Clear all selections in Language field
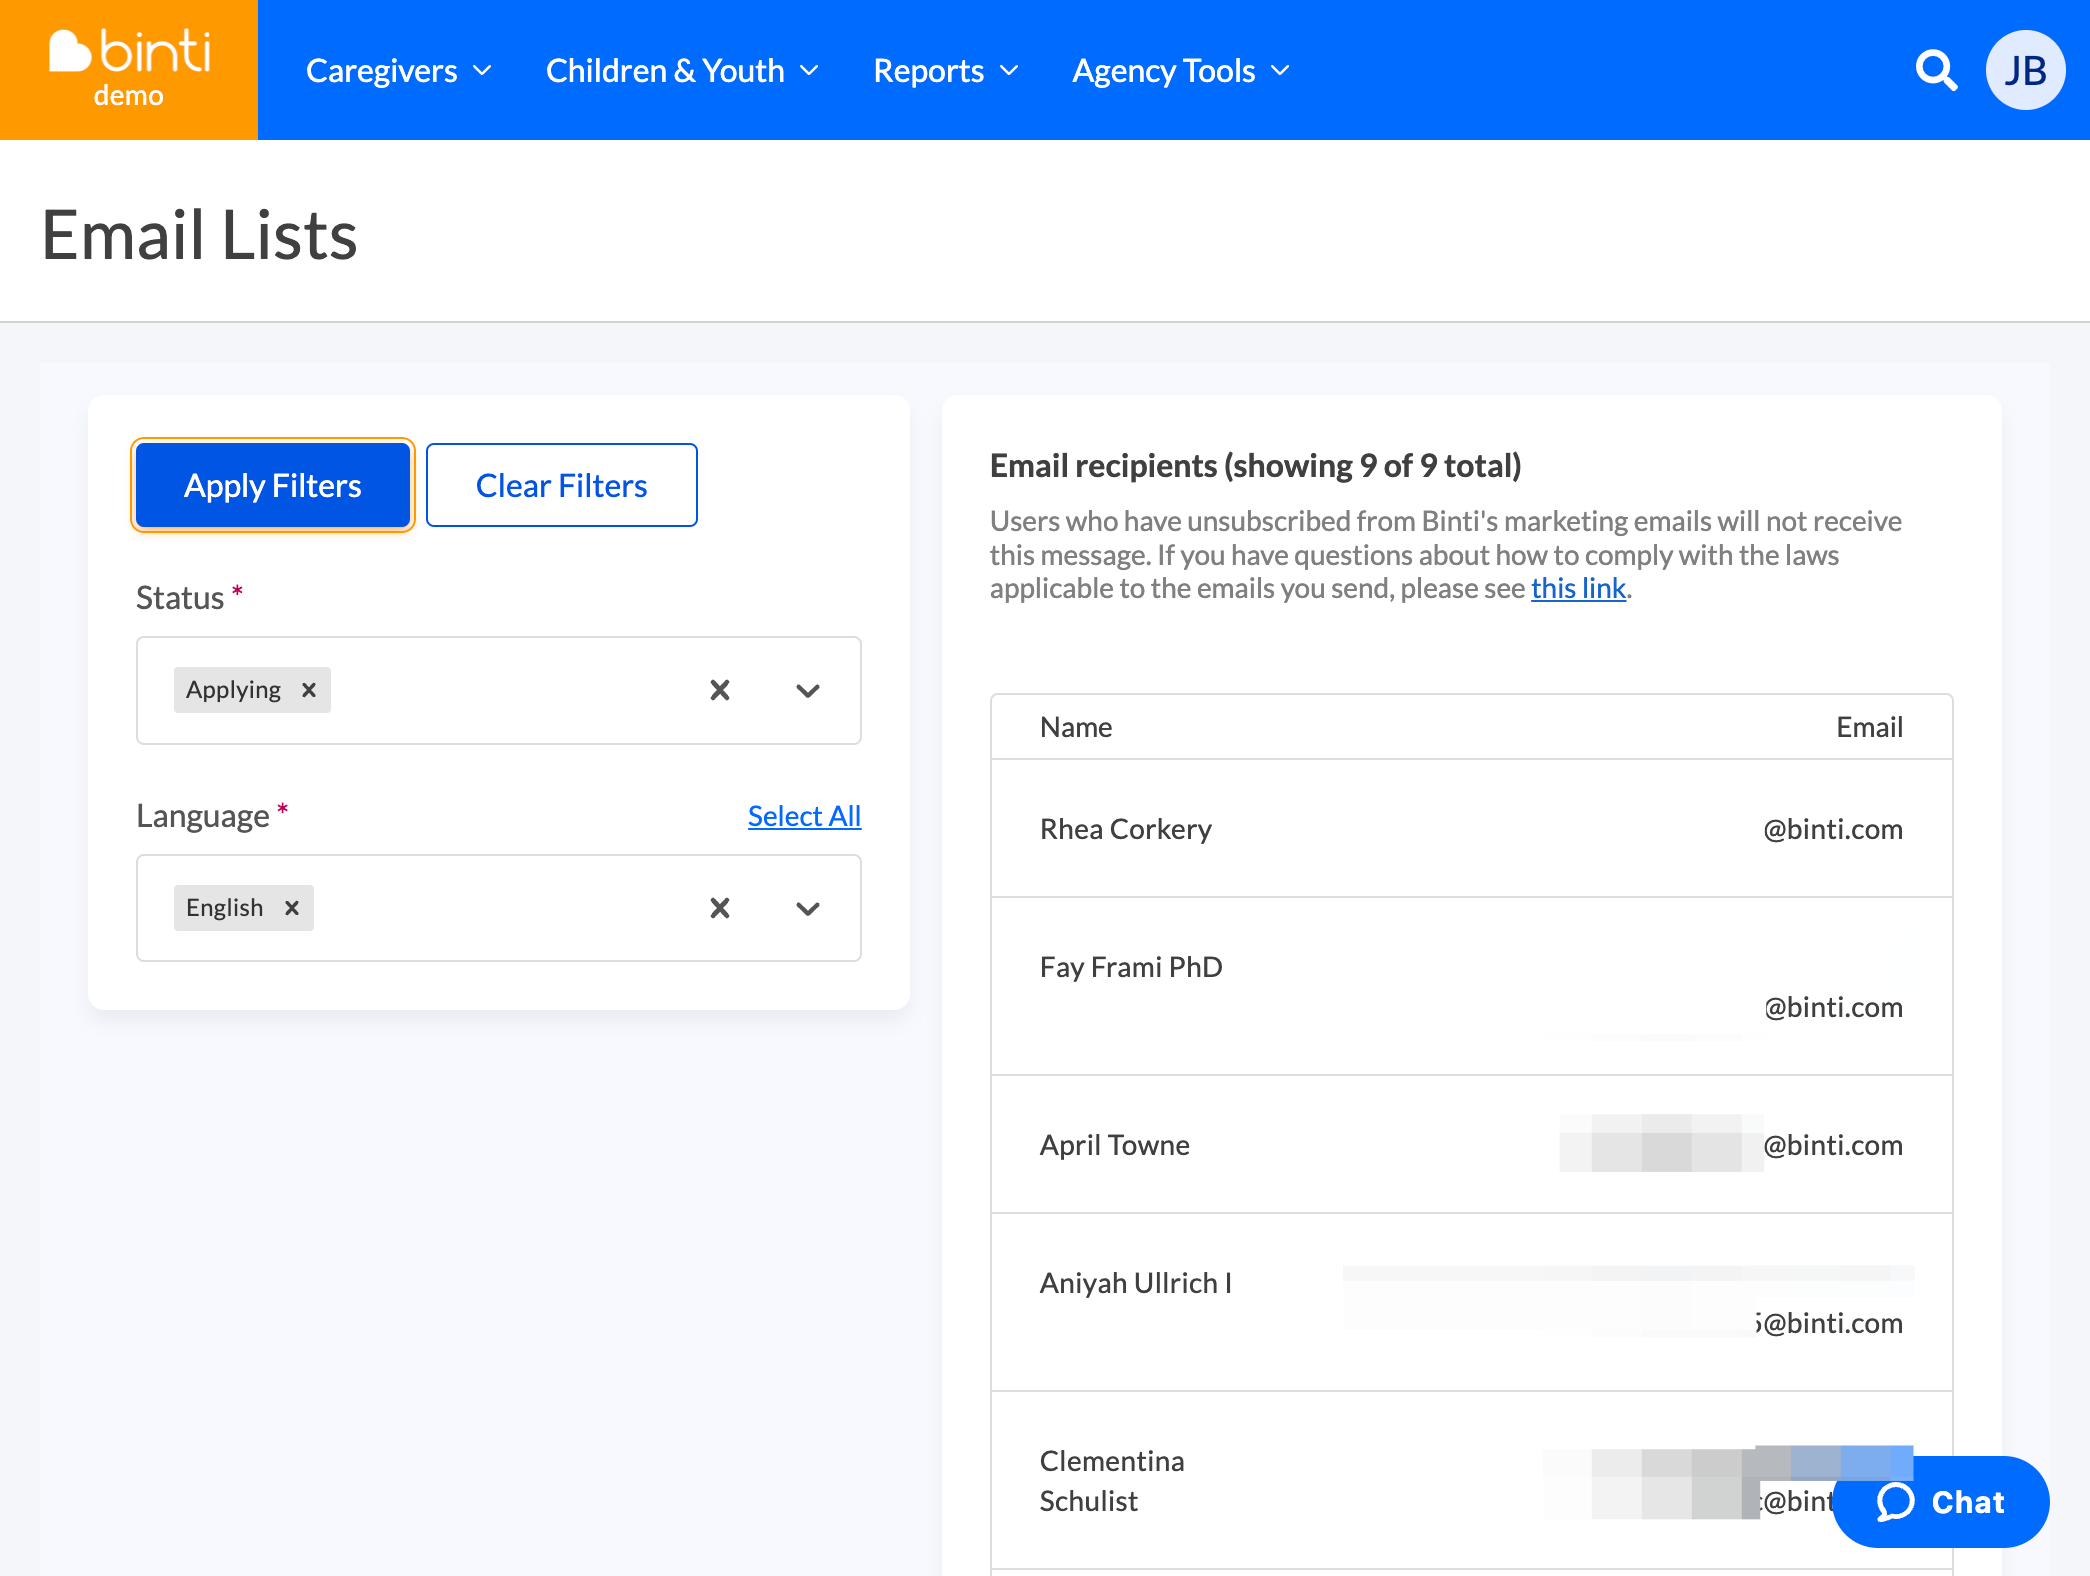Viewport: 2090px width, 1576px height. coord(720,908)
